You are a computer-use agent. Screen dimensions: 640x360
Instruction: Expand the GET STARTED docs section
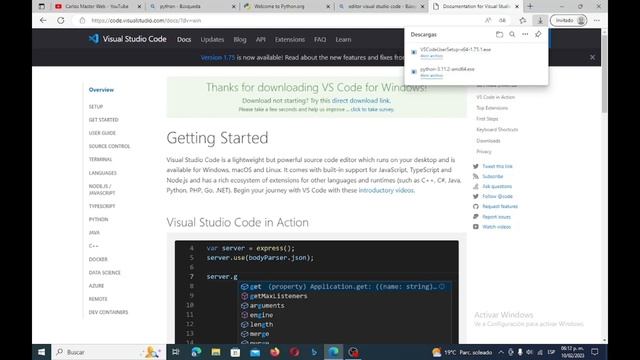point(104,120)
